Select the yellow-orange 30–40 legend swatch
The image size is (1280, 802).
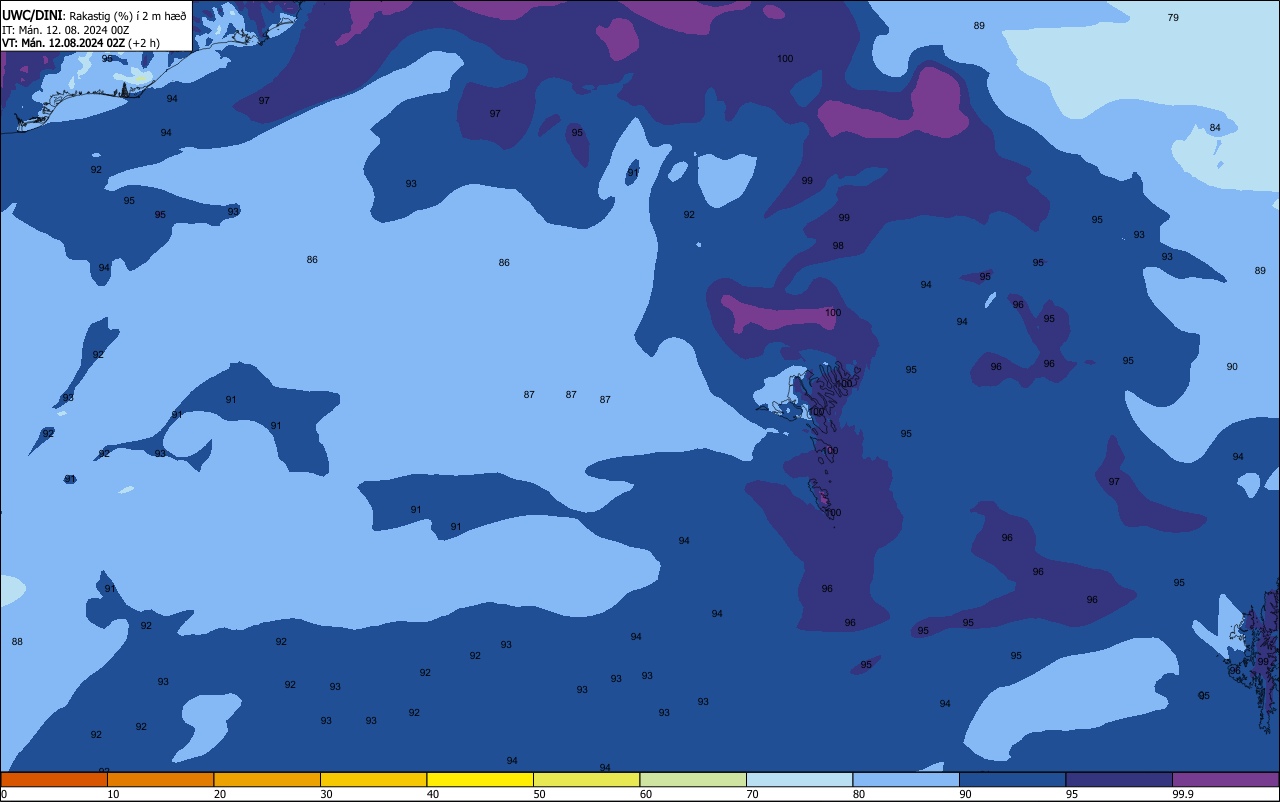[373, 779]
